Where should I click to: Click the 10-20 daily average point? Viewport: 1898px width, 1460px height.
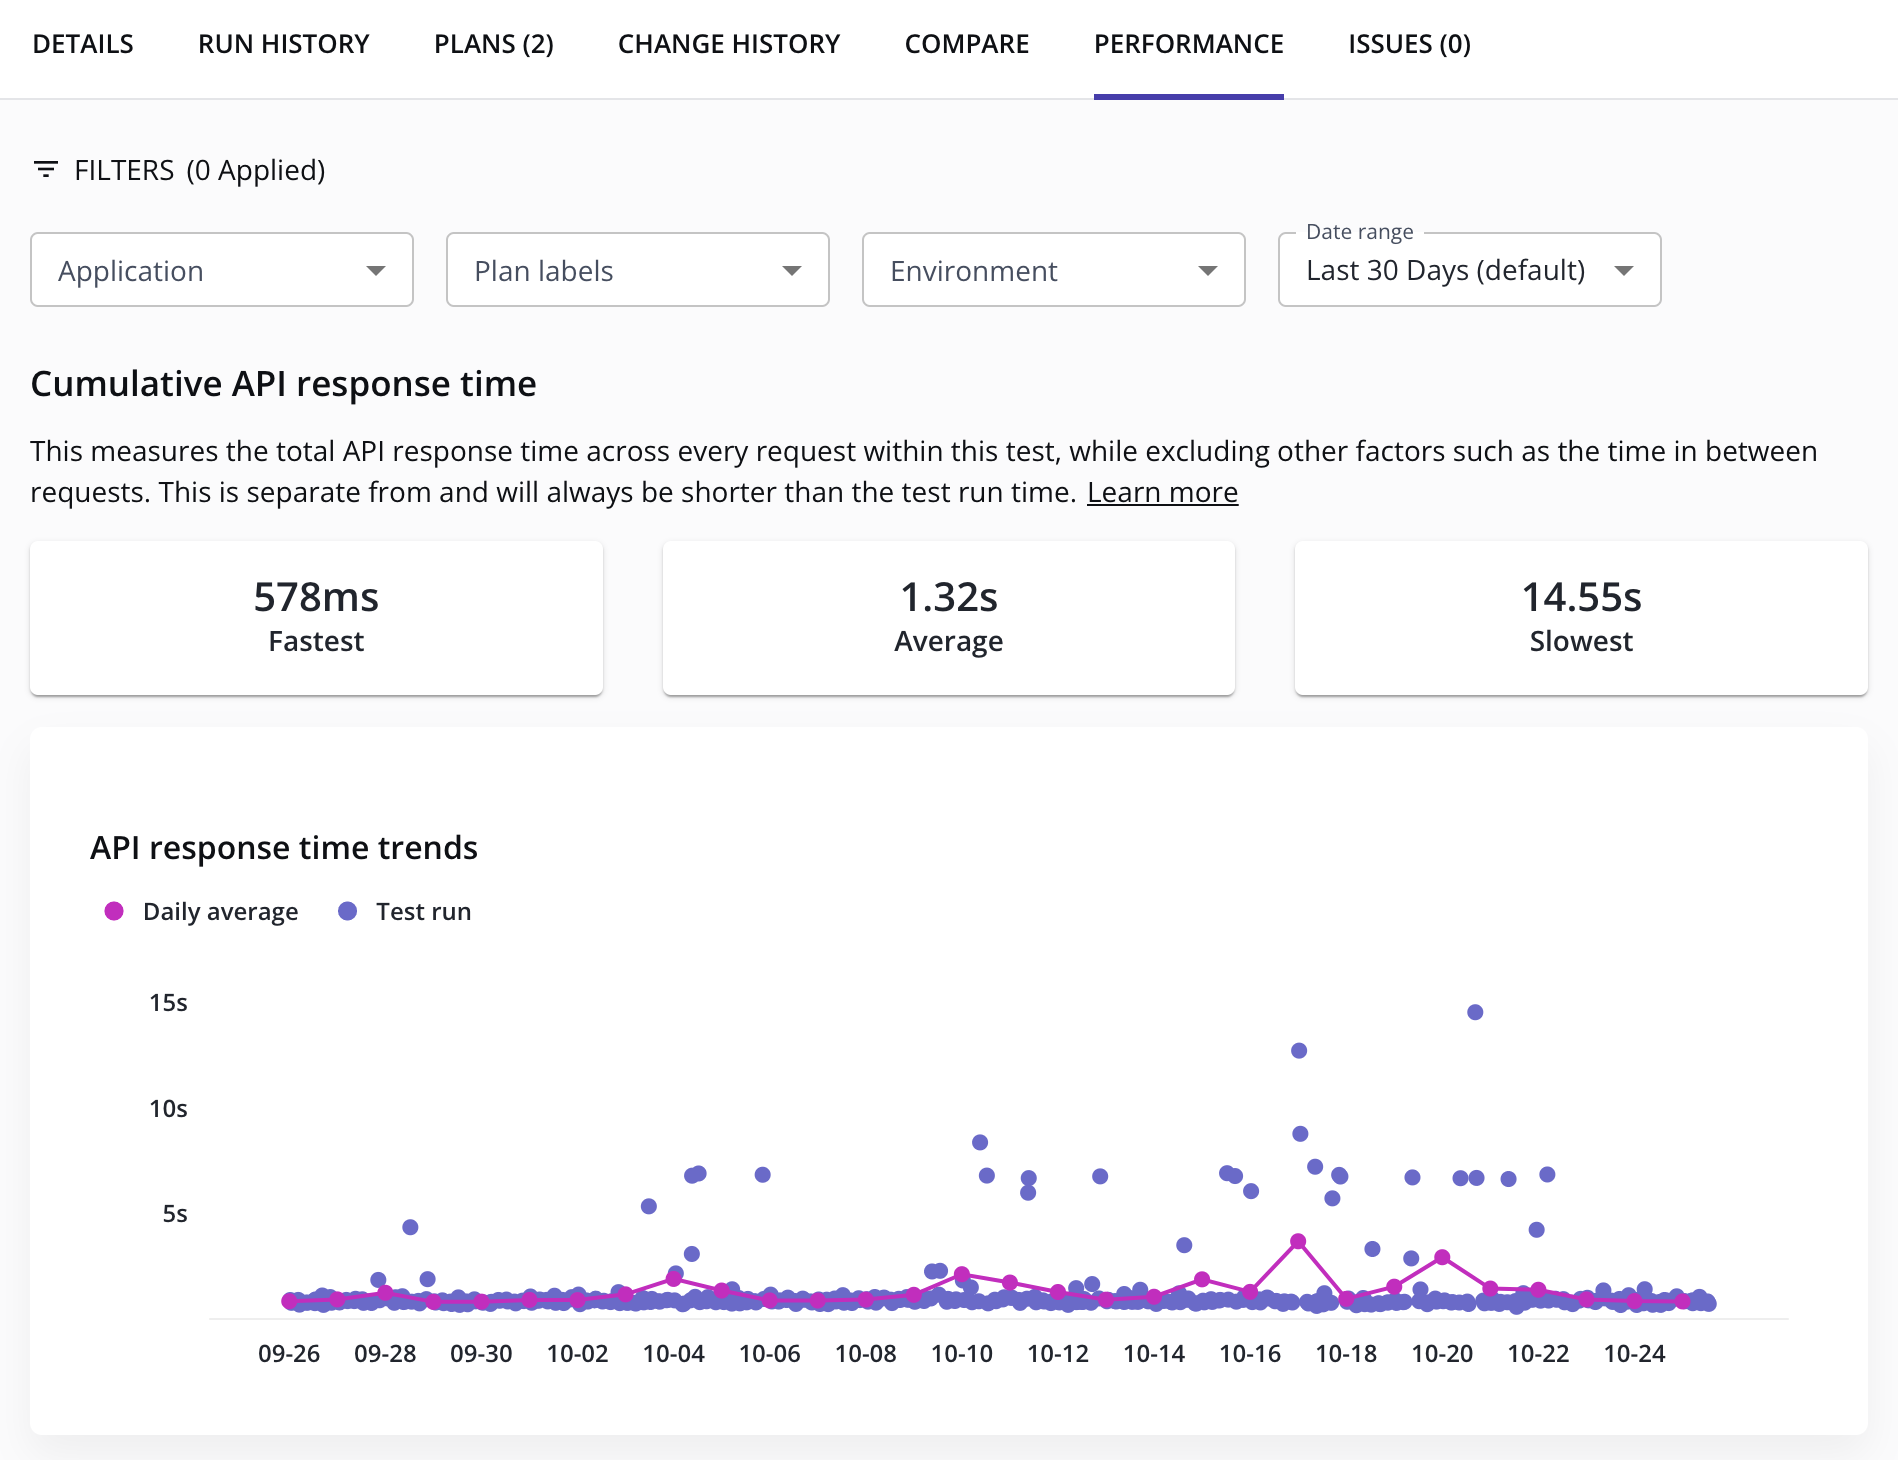1442,1257
